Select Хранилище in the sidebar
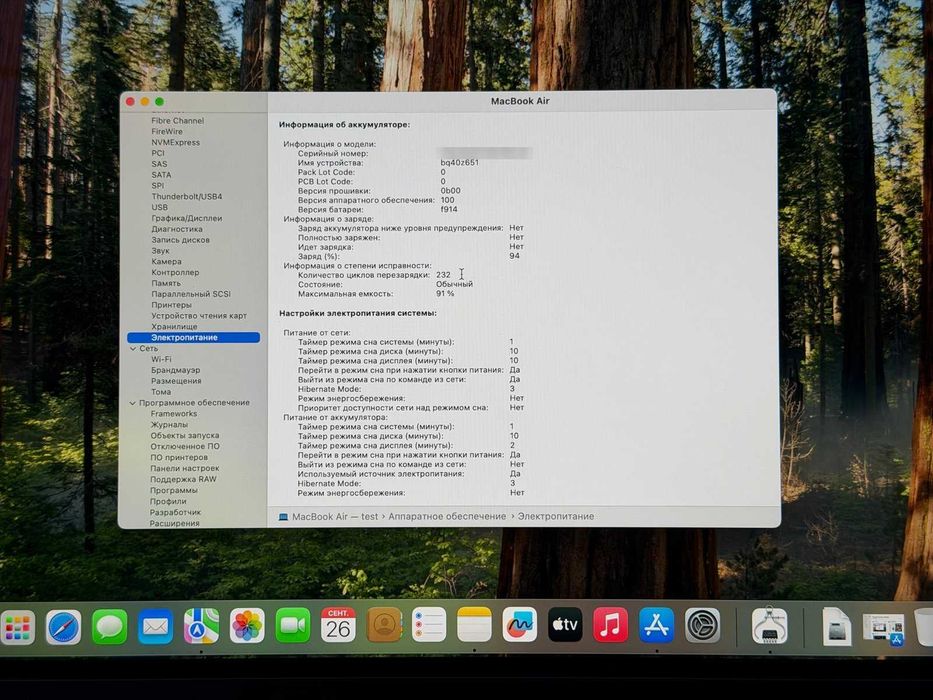Image resolution: width=933 pixels, height=700 pixels. click(x=174, y=327)
